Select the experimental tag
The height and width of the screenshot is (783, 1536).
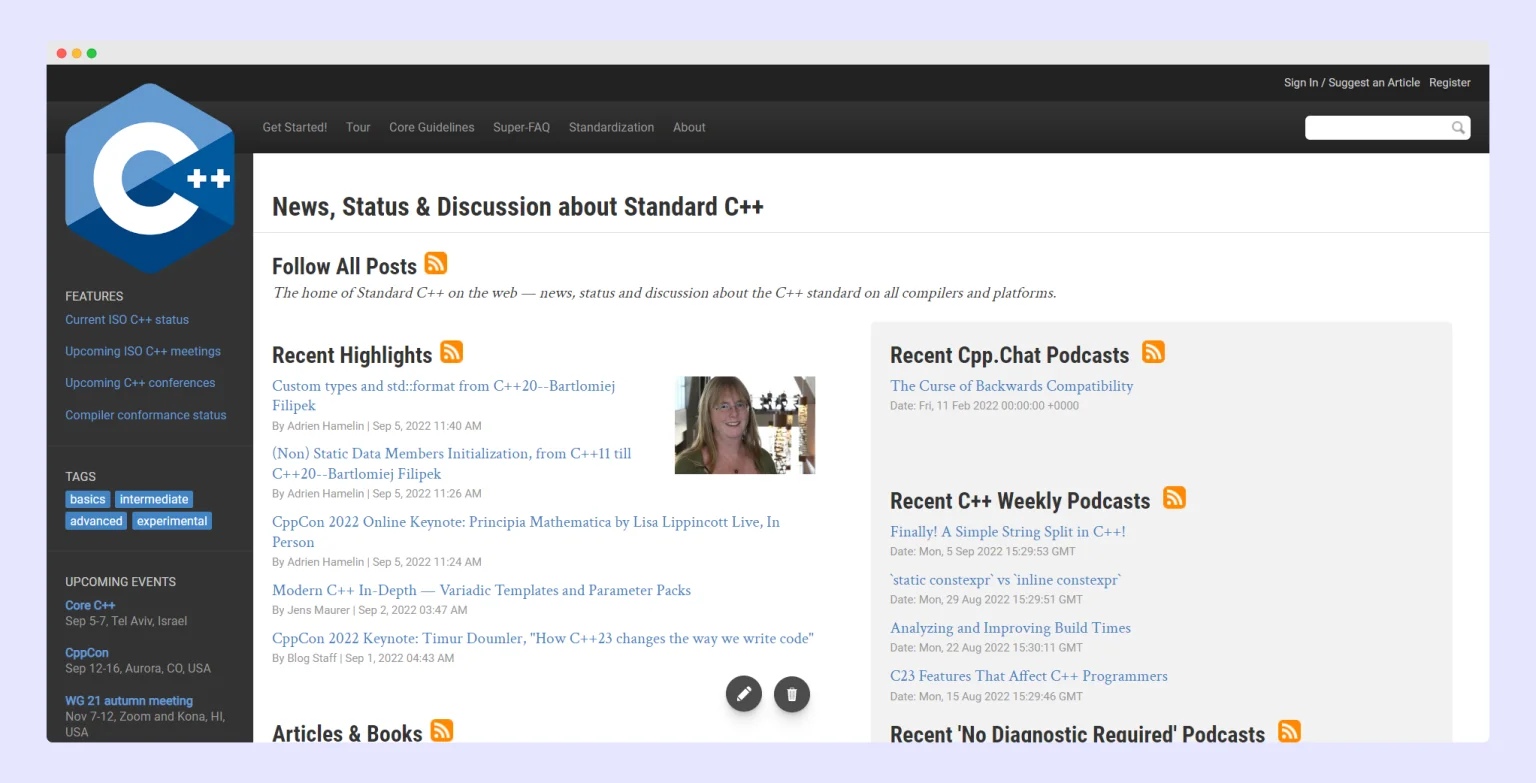(172, 521)
